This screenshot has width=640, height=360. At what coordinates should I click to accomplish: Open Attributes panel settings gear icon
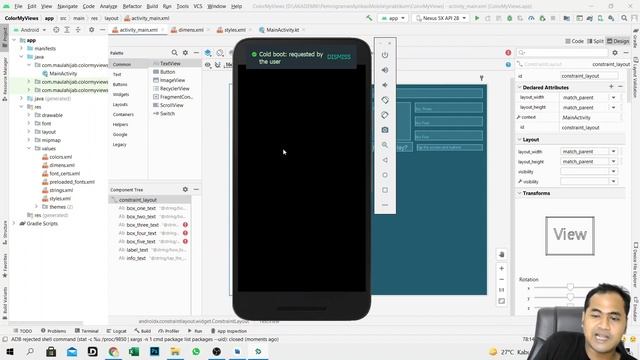click(615, 53)
